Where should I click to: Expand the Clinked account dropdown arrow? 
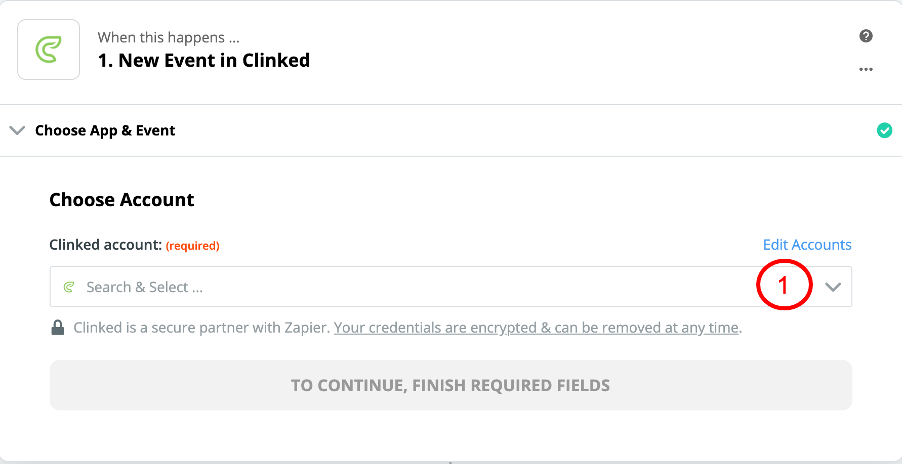coord(833,287)
